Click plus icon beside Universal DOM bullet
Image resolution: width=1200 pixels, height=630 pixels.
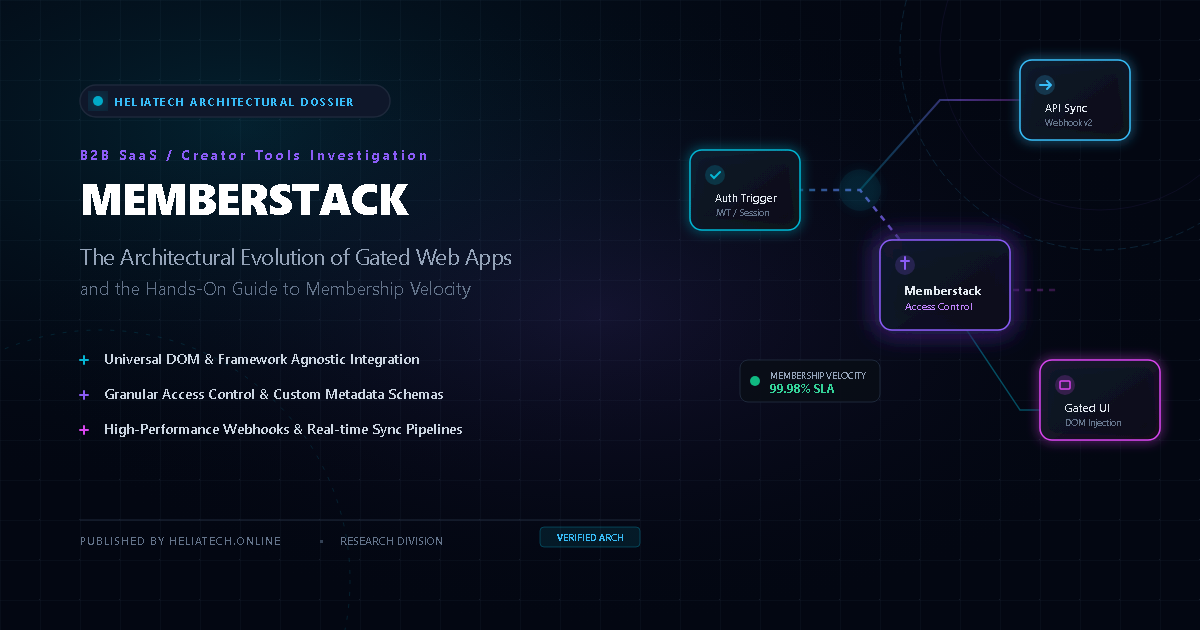coord(84,360)
